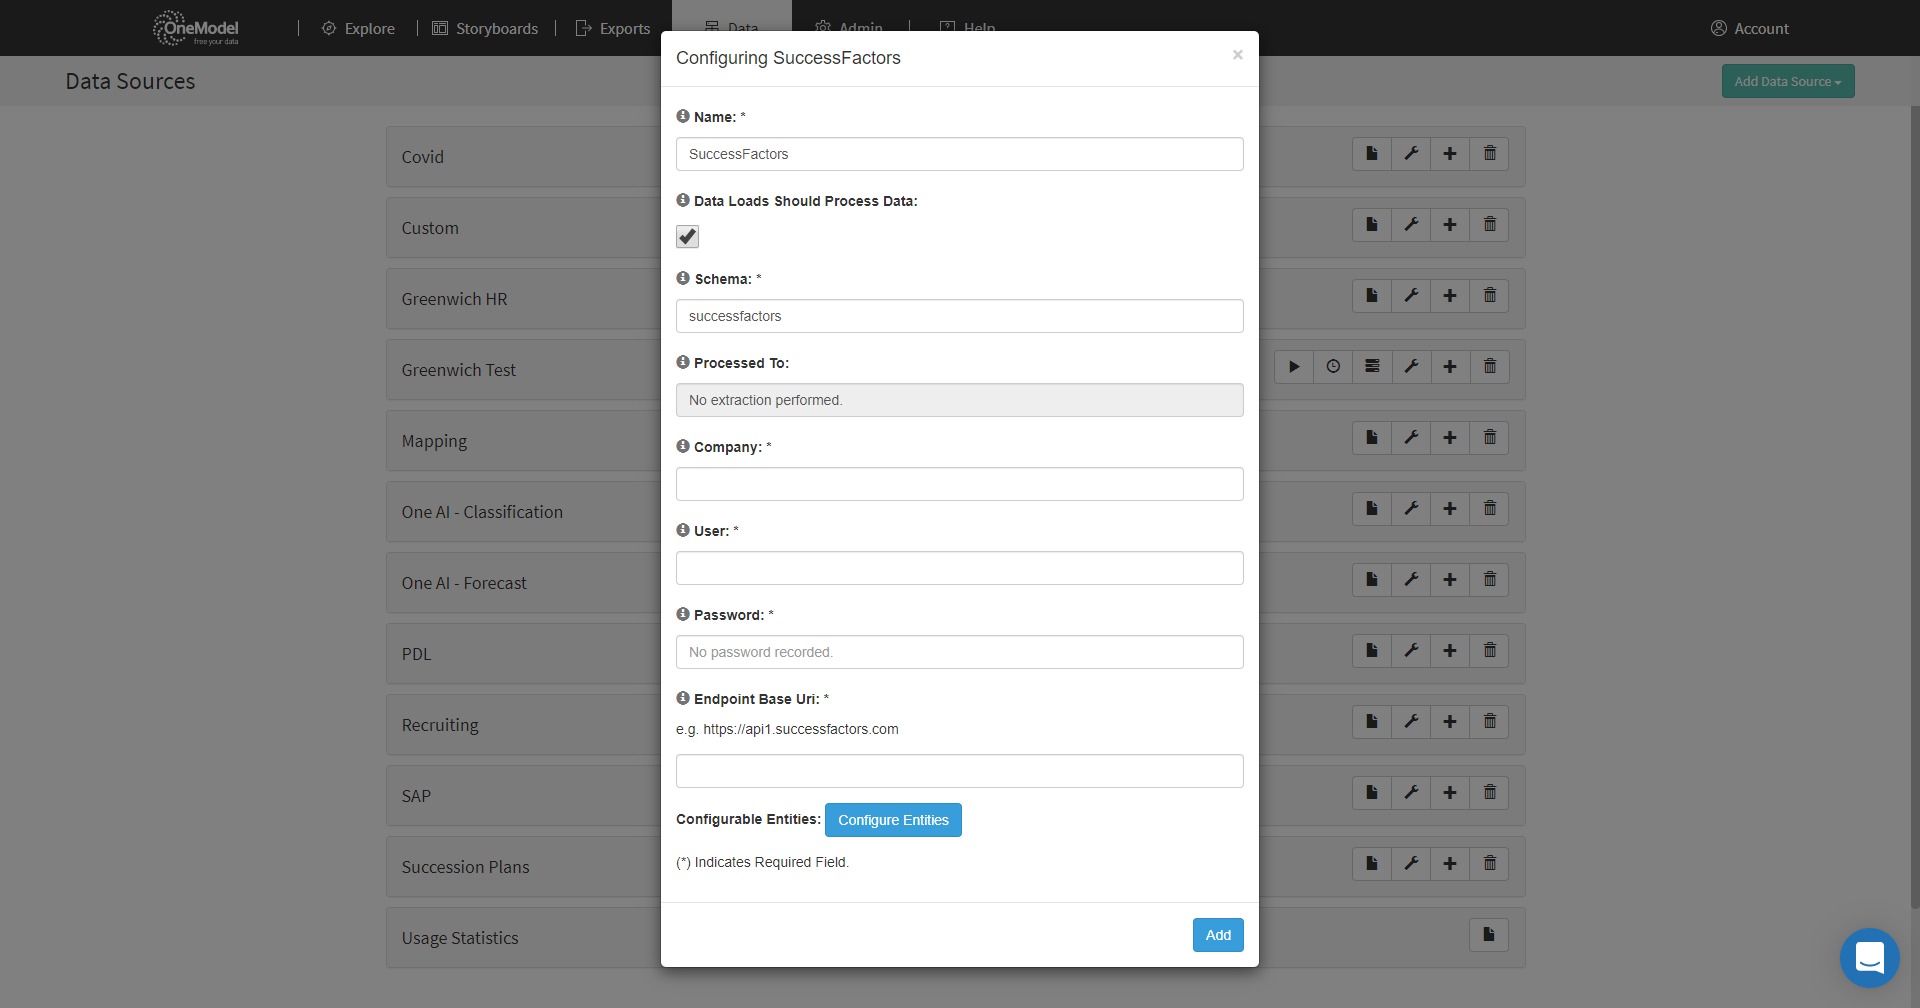Click info icon beside Data Loads Should Process Data
1920x1008 pixels.
coord(683,200)
